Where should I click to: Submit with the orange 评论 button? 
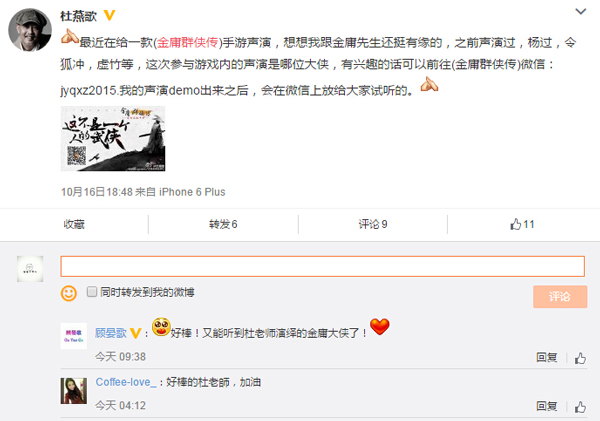[x=560, y=296]
